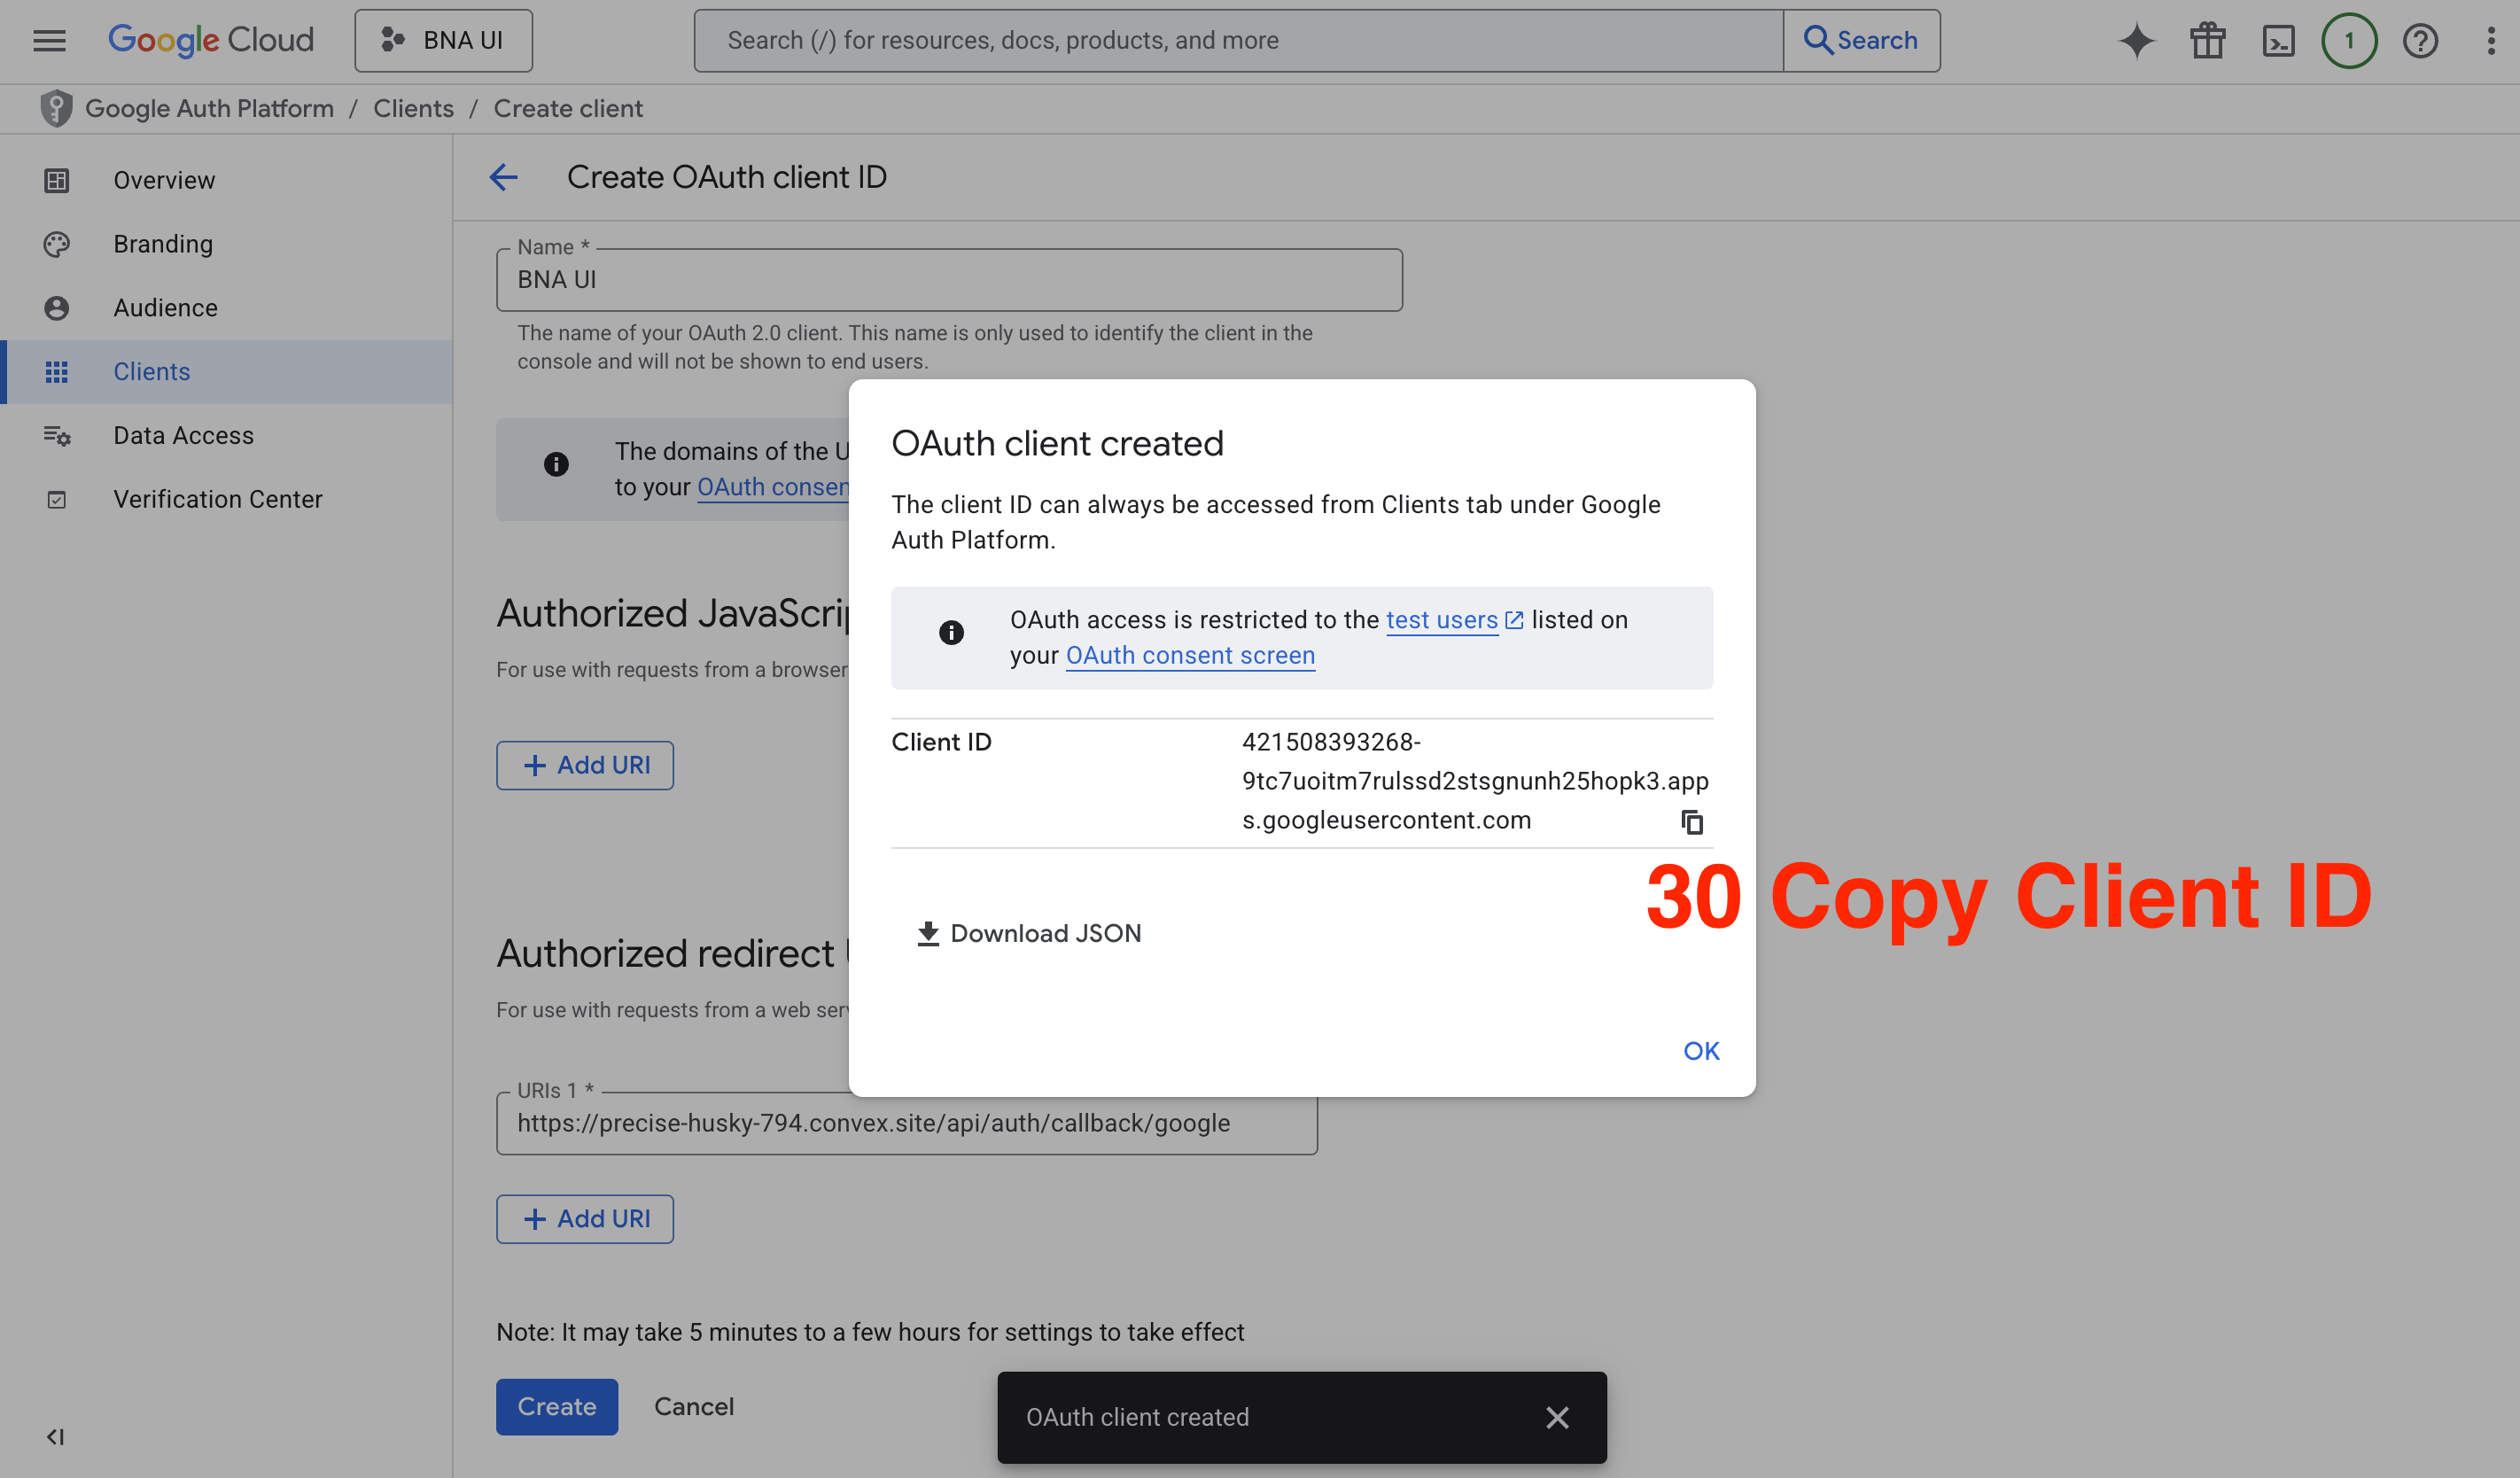
Task: Click the Cancel button
Action: (x=694, y=1407)
